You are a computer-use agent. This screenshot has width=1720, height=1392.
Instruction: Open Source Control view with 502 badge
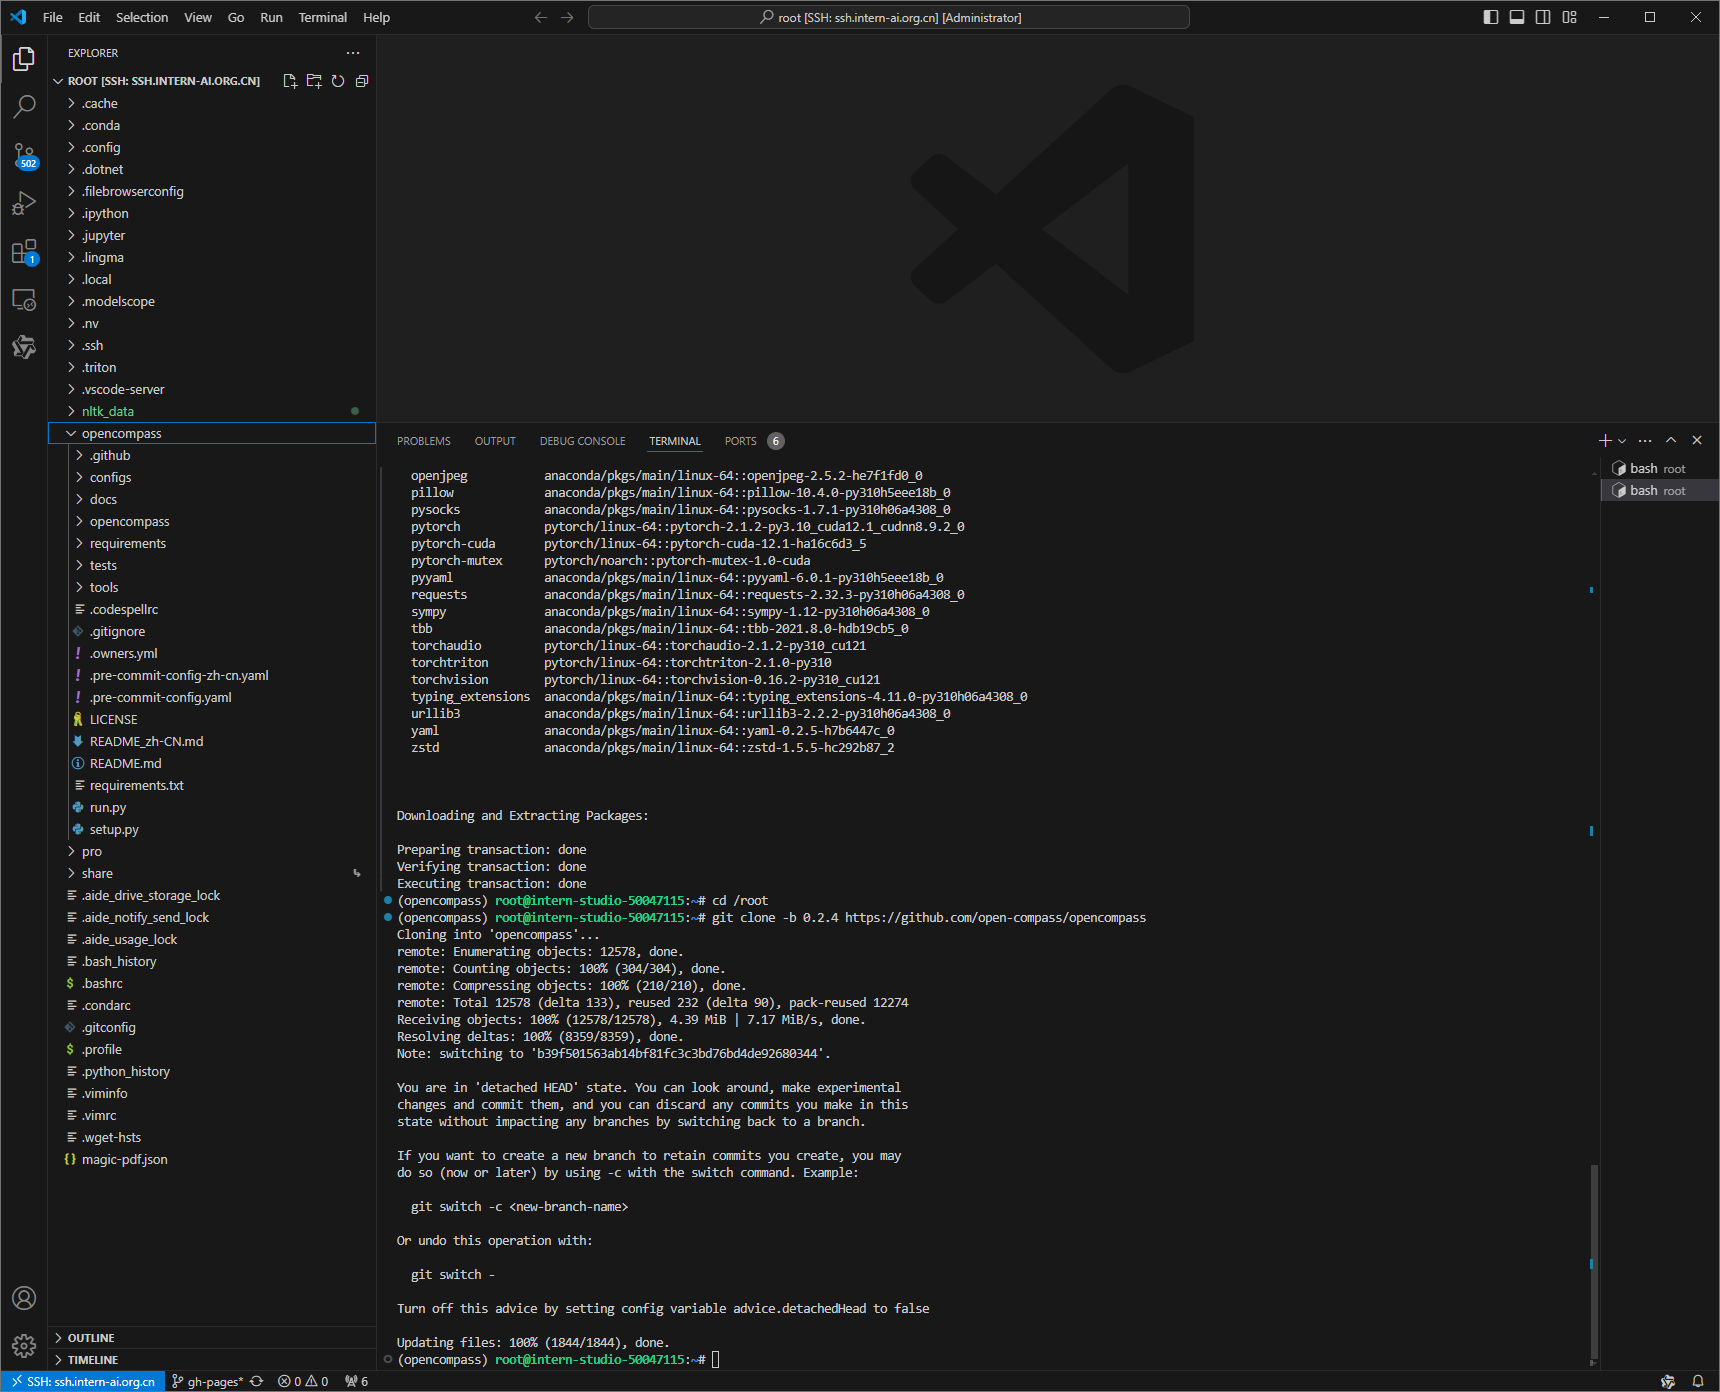pos(24,155)
